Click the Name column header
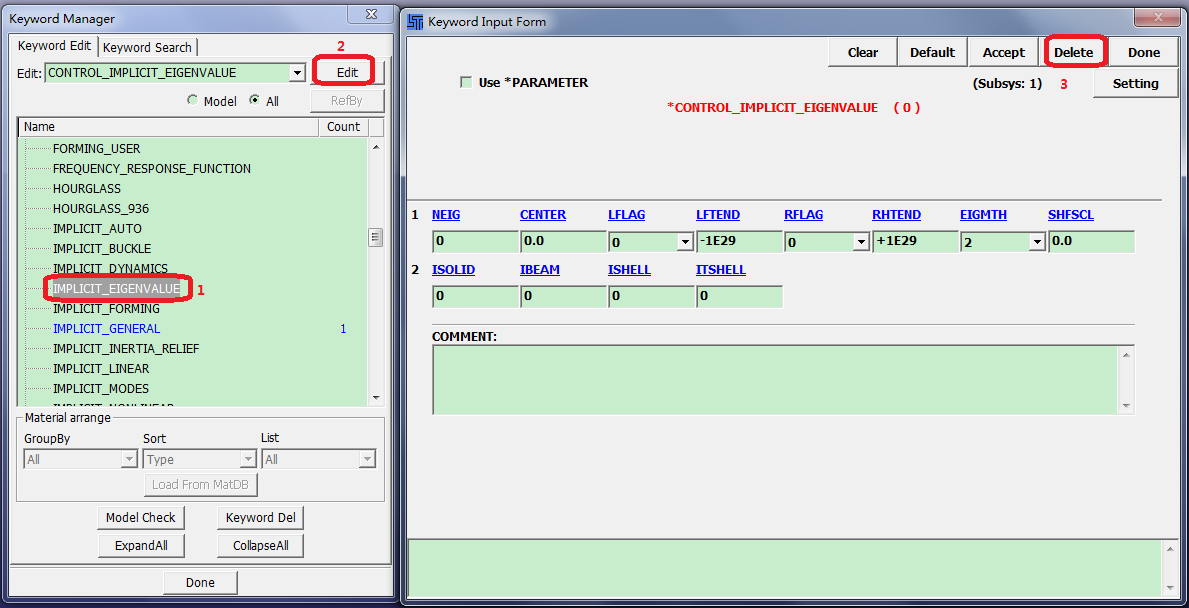 click(168, 127)
